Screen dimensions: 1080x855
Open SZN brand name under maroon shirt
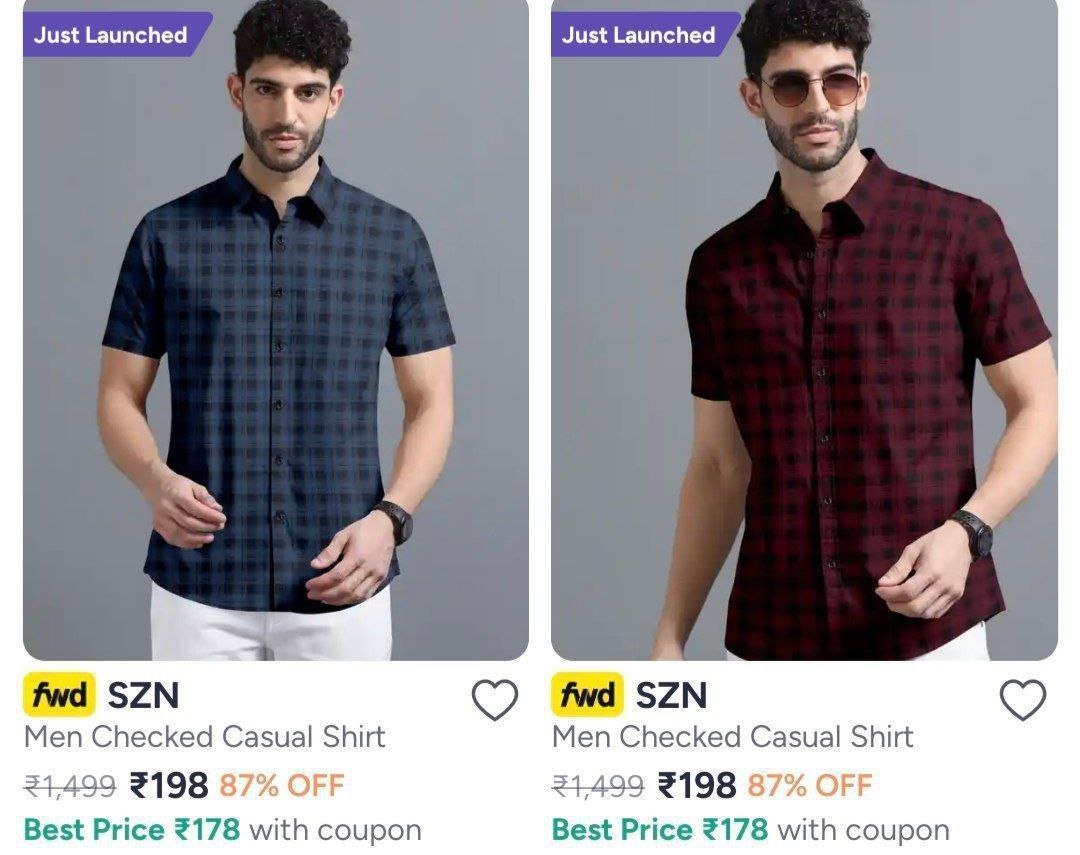point(672,695)
